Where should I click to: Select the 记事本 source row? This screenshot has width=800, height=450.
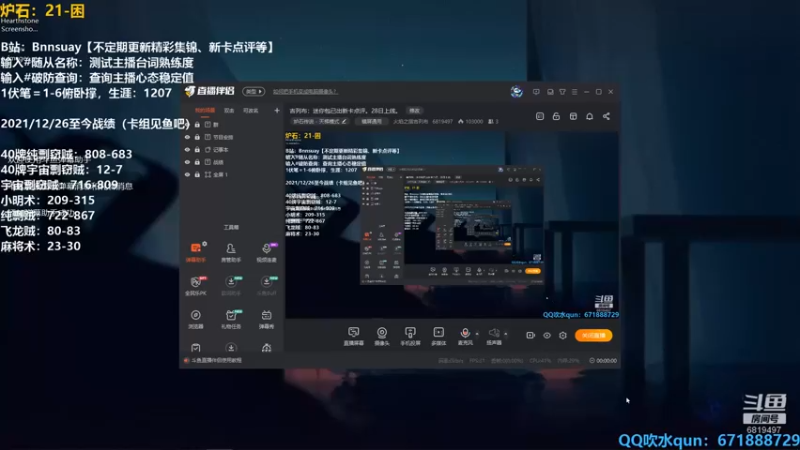coord(232,149)
